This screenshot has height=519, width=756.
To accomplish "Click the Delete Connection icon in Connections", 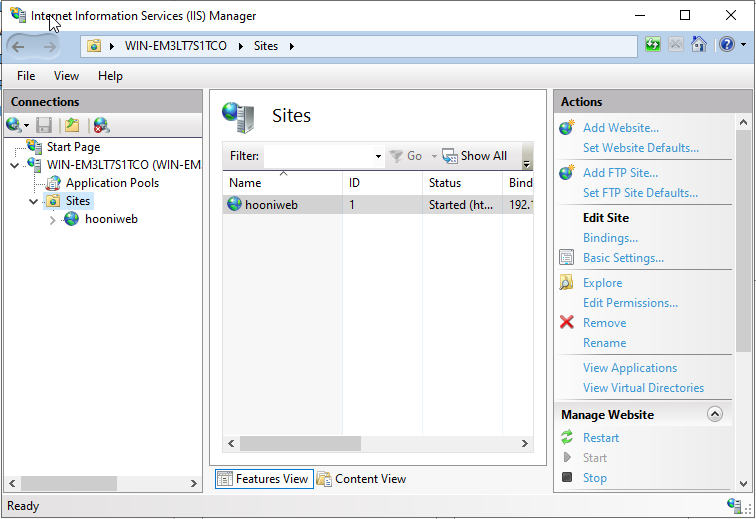I will tap(101, 125).
